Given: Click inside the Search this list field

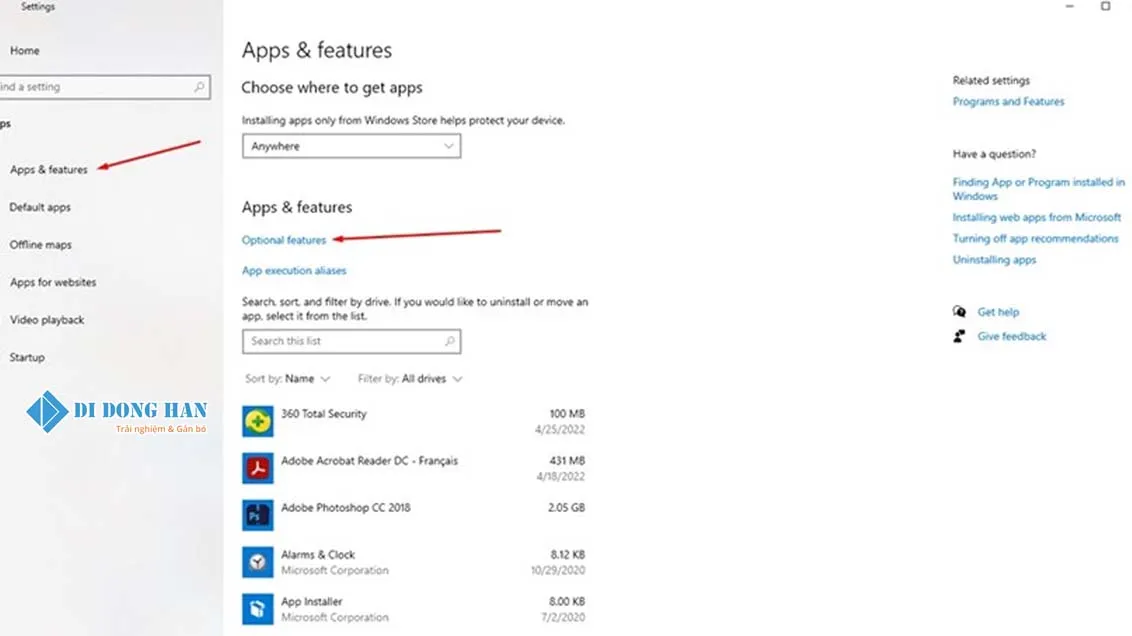Looking at the screenshot, I should 340,341.
